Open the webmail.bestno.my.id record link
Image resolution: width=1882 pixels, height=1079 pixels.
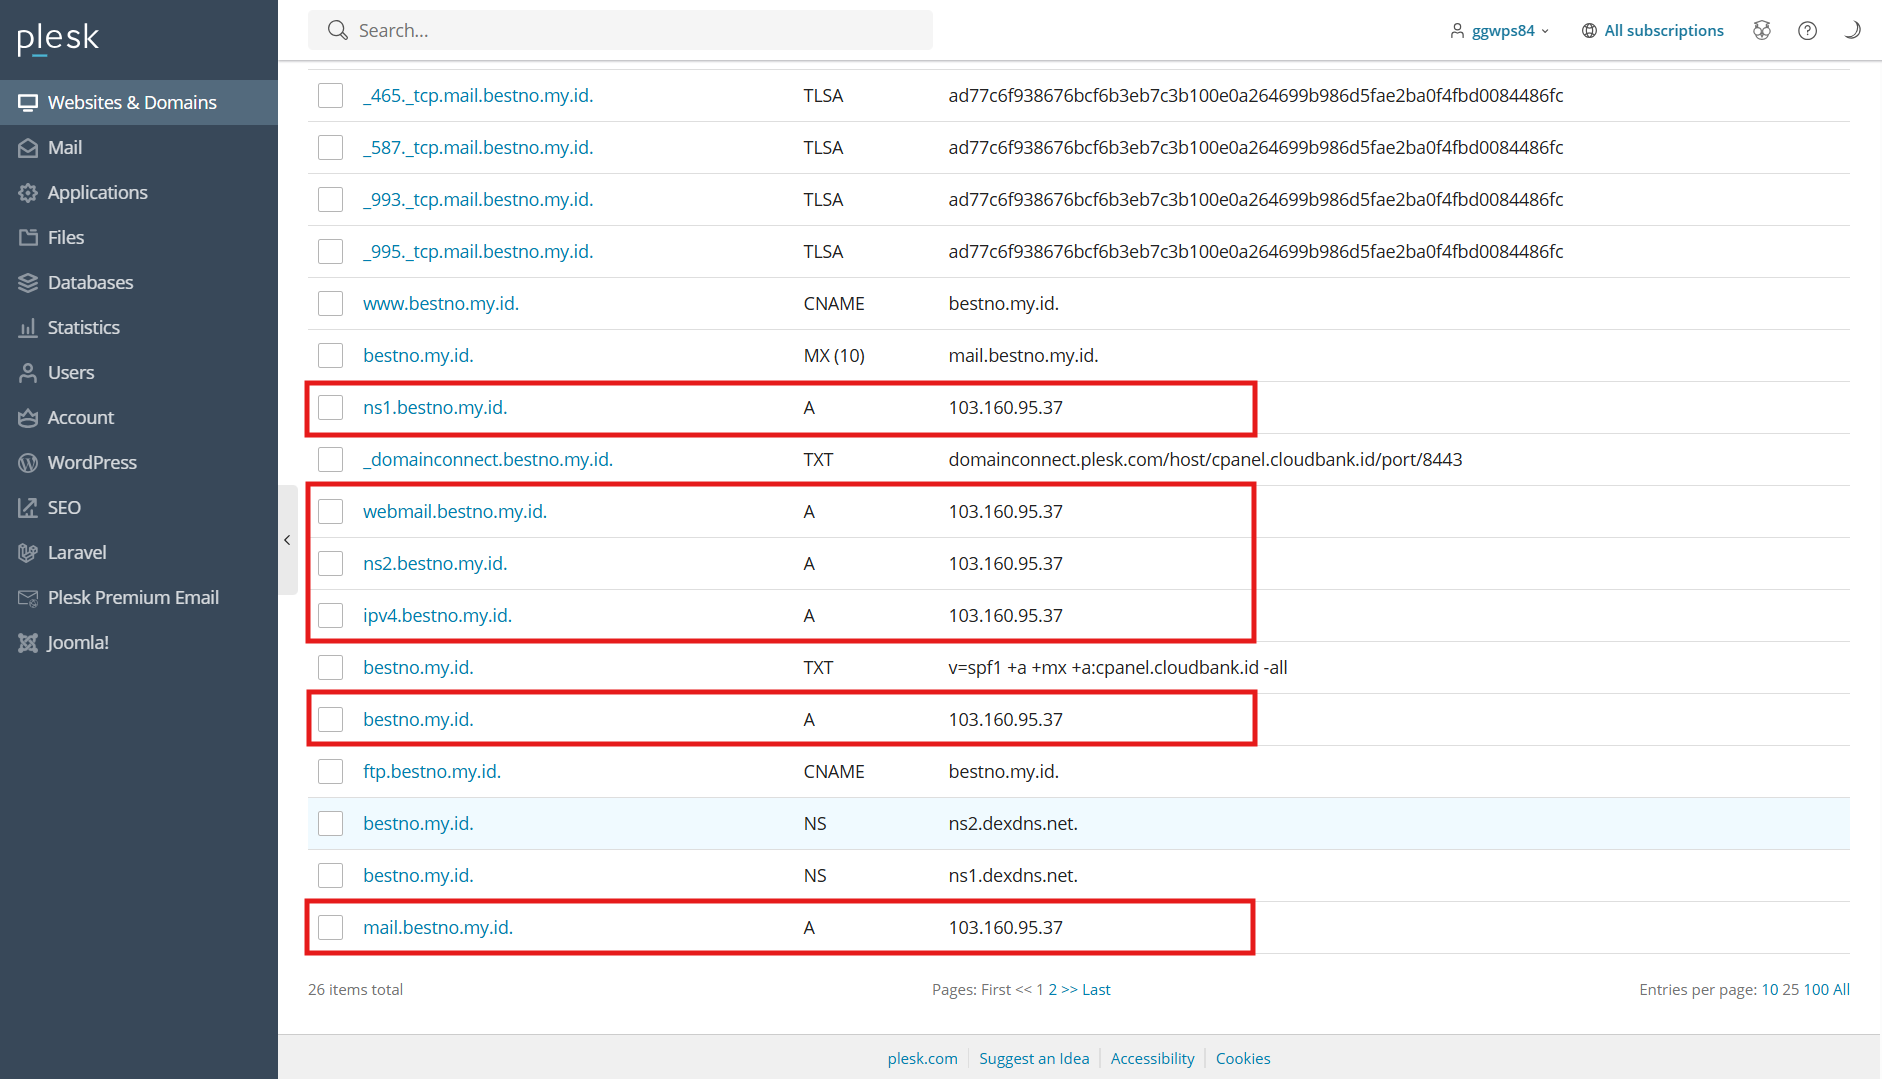pyautogui.click(x=454, y=511)
